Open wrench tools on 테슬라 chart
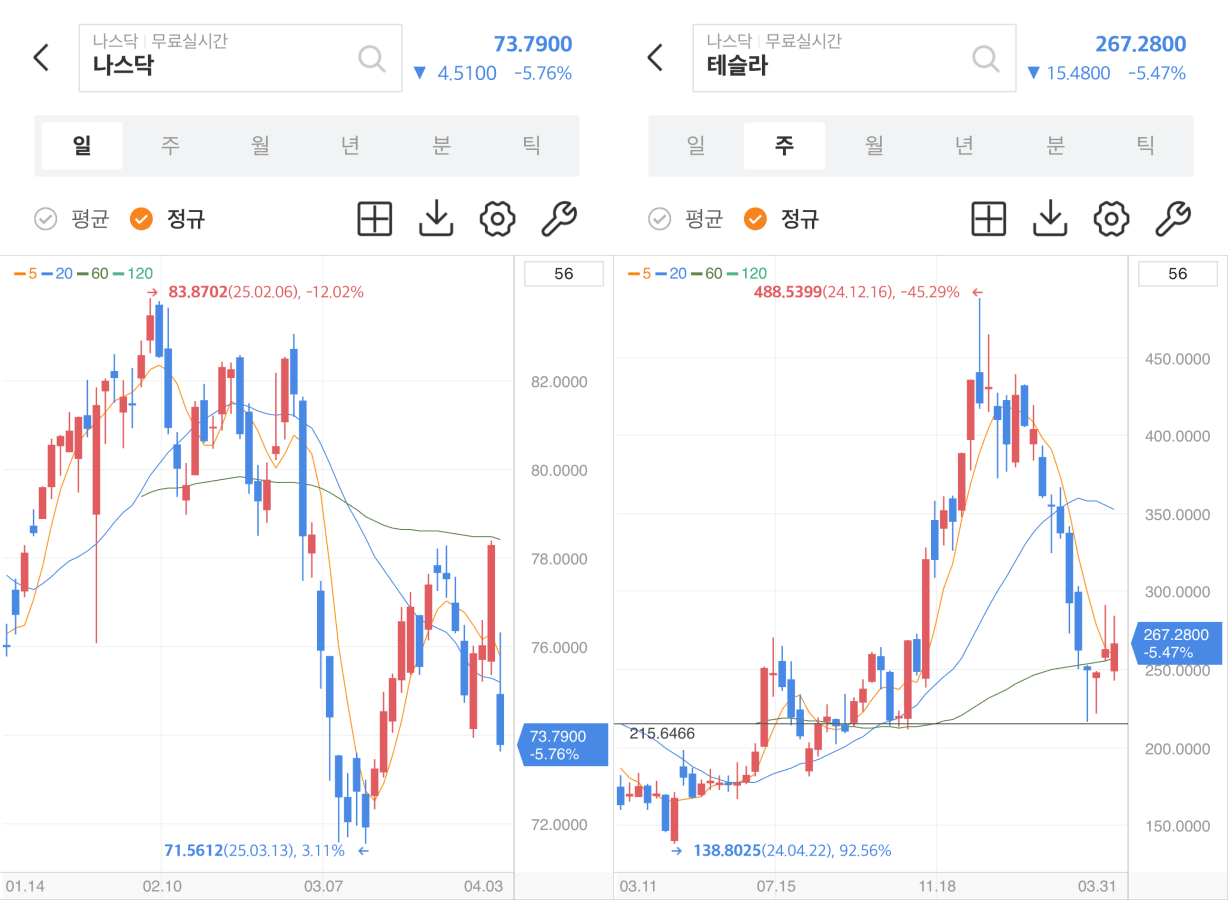This screenshot has width=1228, height=900. click(x=1173, y=218)
